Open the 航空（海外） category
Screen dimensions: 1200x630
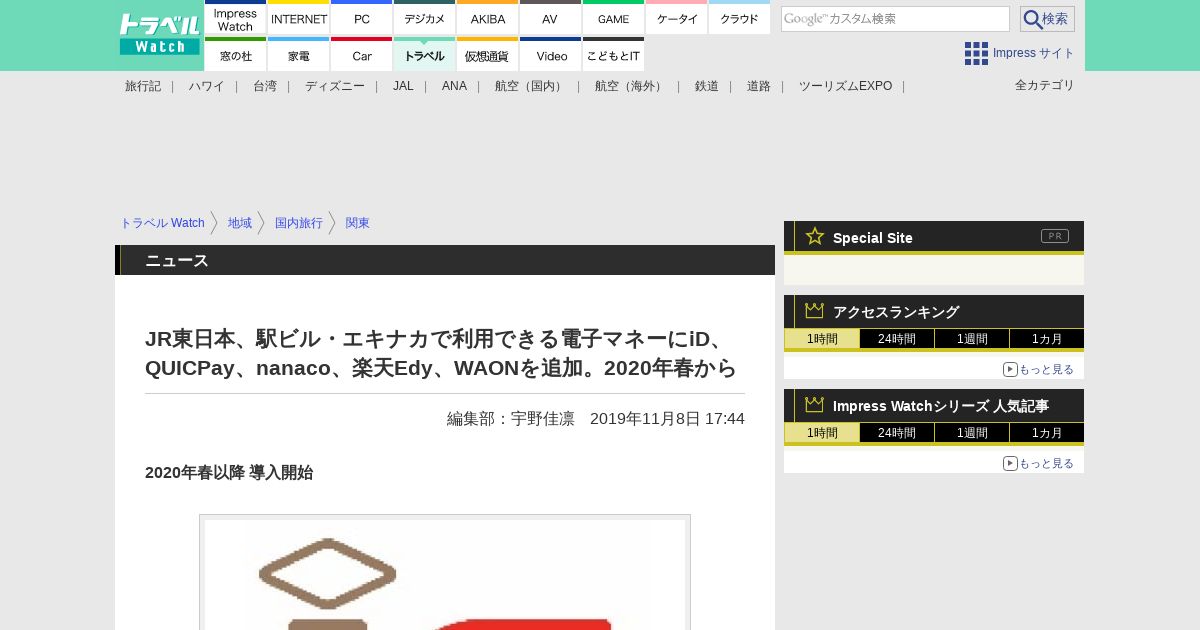click(631, 86)
